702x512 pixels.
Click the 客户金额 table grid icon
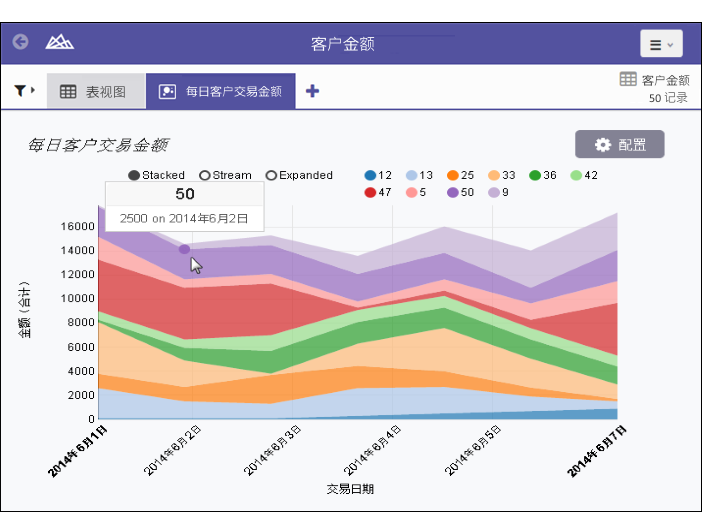628,79
